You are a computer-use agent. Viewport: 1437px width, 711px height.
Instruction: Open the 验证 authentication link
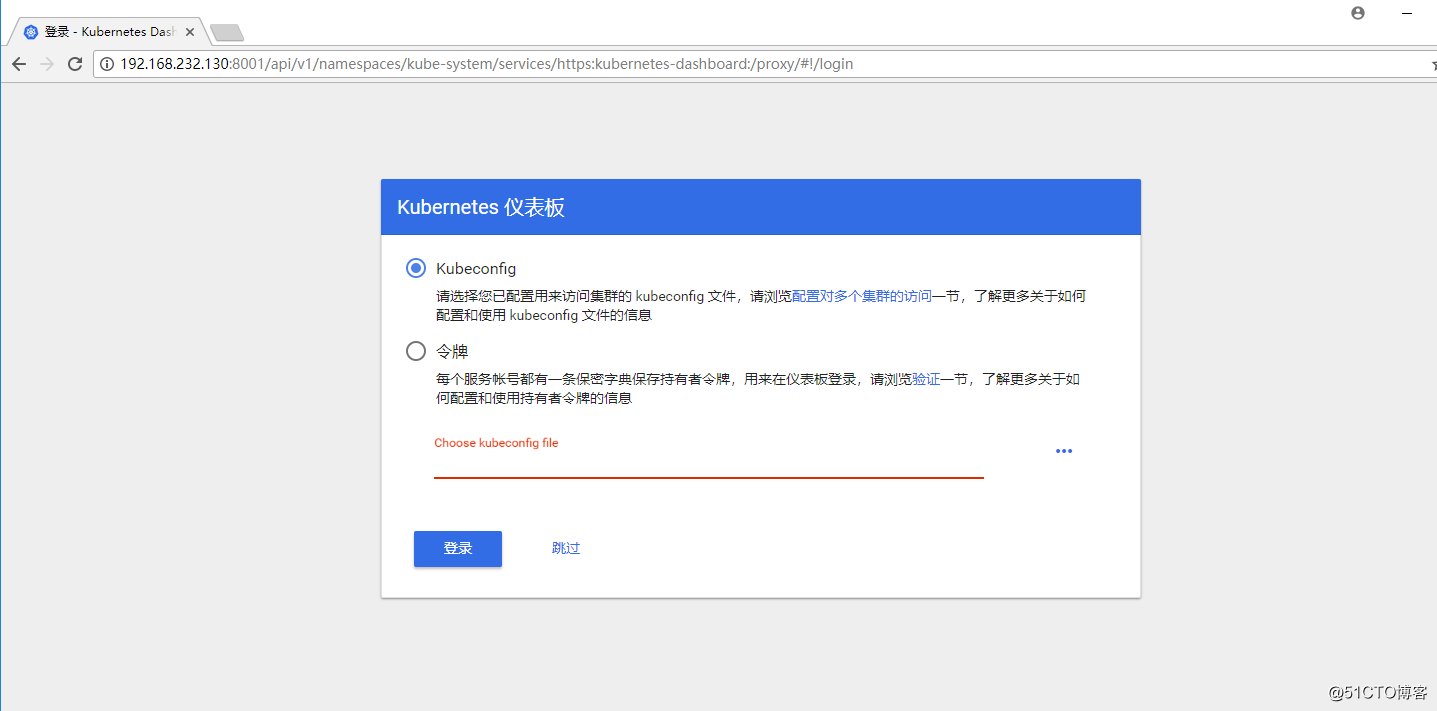(x=926, y=380)
